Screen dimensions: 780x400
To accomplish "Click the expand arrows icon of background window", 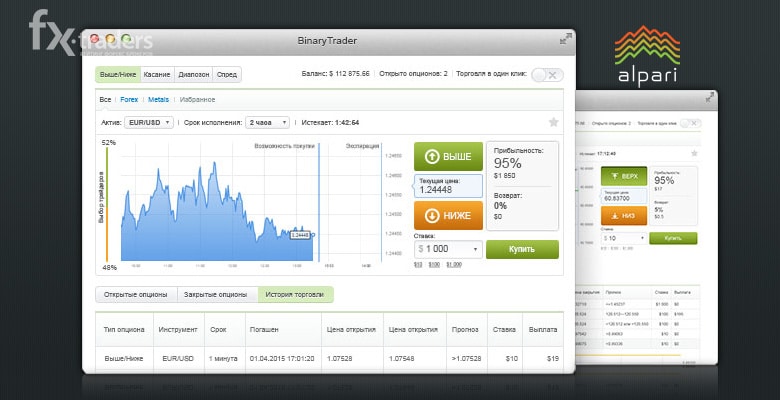I will click(709, 98).
